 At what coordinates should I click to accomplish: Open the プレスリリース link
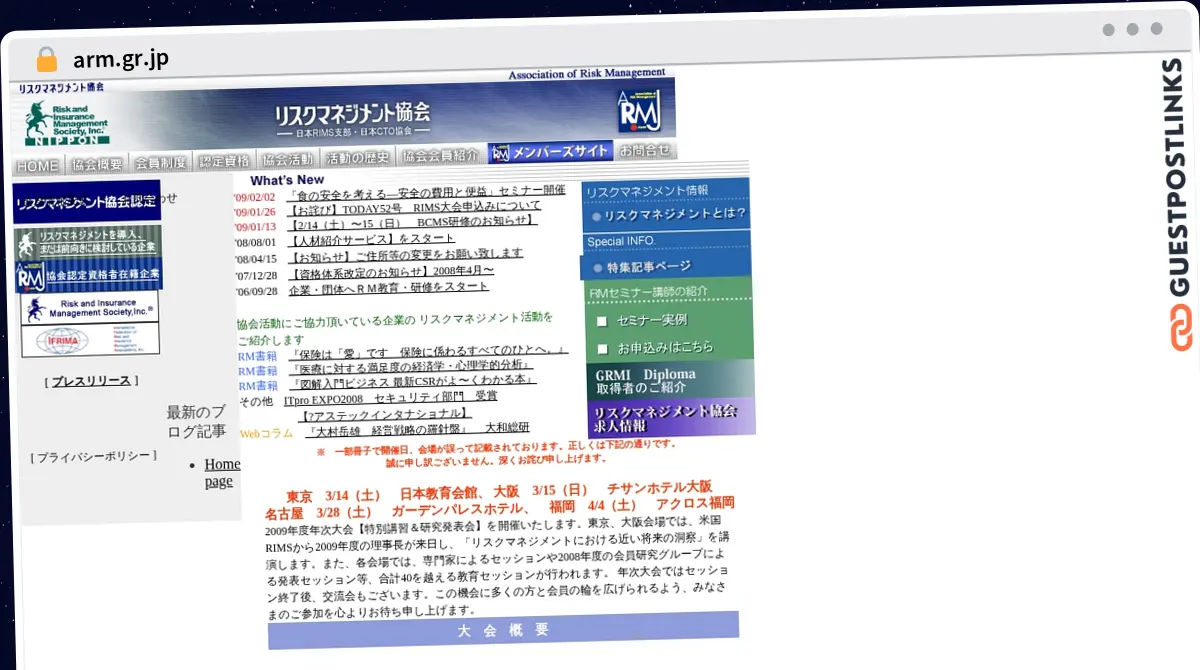click(91, 381)
